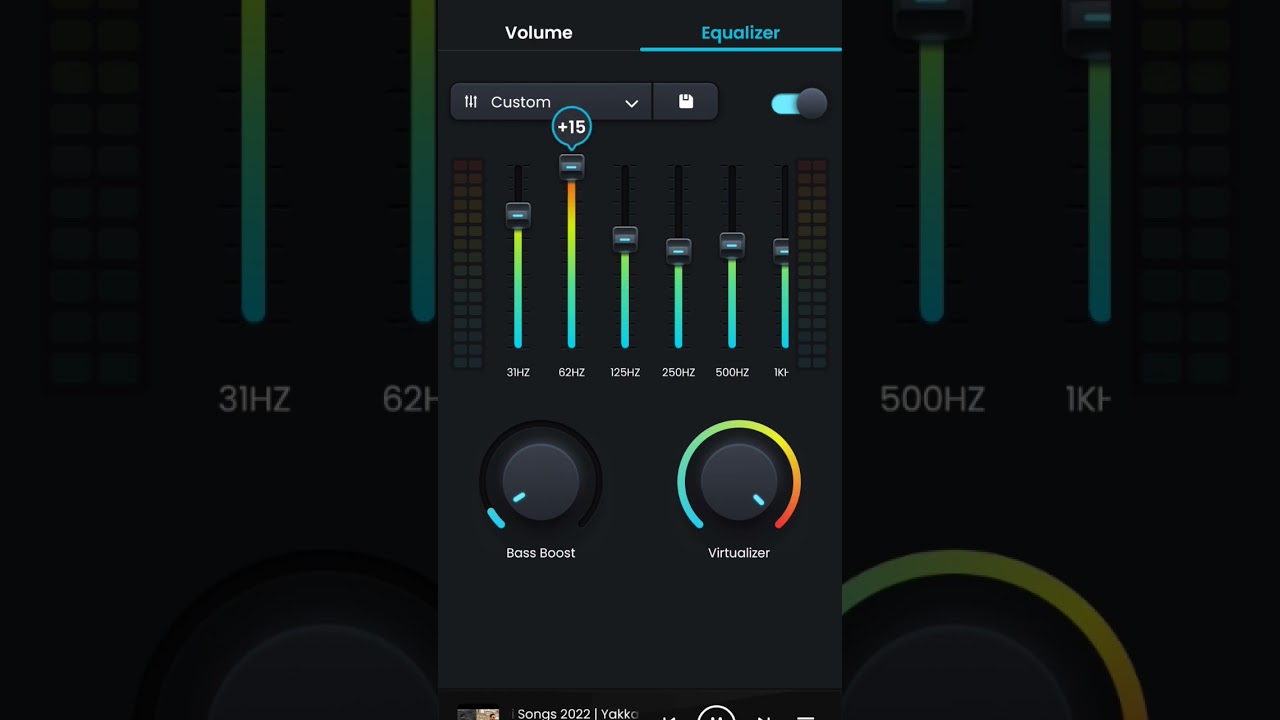Select the Equalizer tab
The image size is (1280, 720).
(x=740, y=32)
